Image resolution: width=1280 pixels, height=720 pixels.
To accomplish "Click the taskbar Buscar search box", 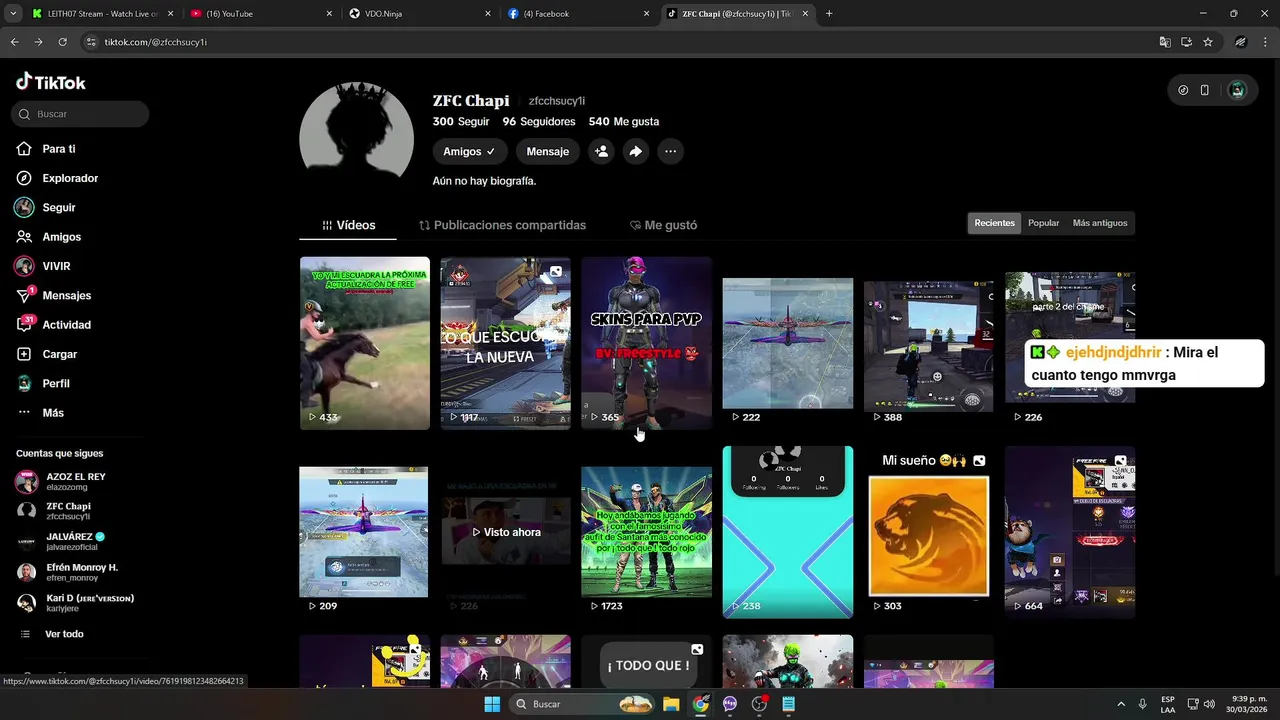I will pyautogui.click(x=584, y=704).
